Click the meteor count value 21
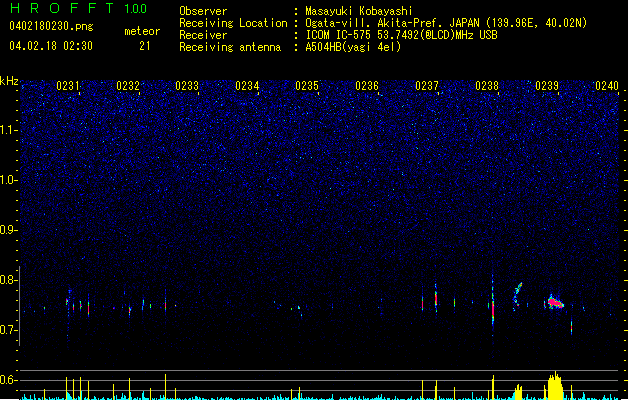The width and height of the screenshot is (629, 400). (x=144, y=46)
